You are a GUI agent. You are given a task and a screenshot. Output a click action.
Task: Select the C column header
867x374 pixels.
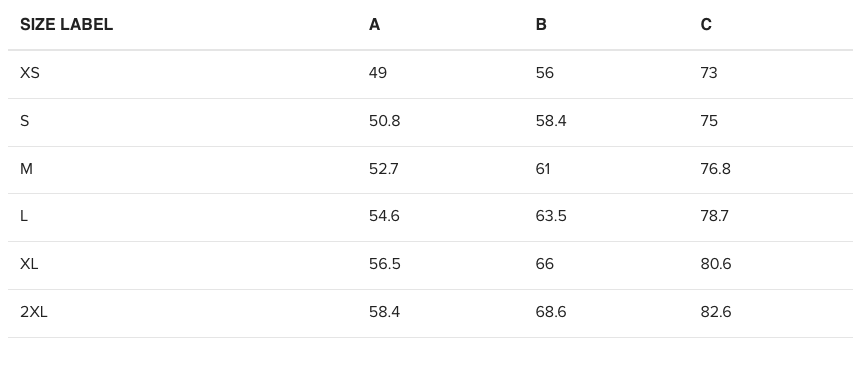pyautogui.click(x=706, y=25)
